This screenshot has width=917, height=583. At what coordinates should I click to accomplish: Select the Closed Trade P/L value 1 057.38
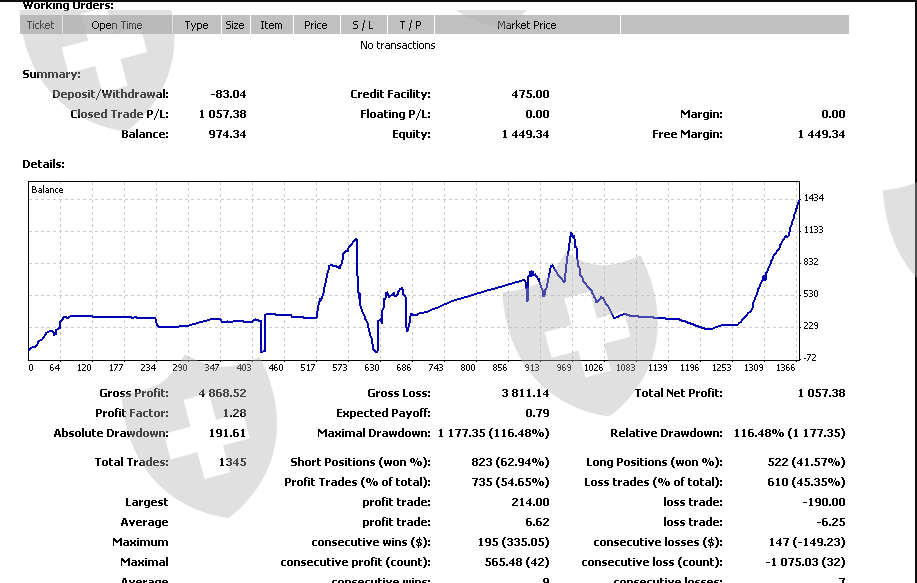(x=222, y=114)
